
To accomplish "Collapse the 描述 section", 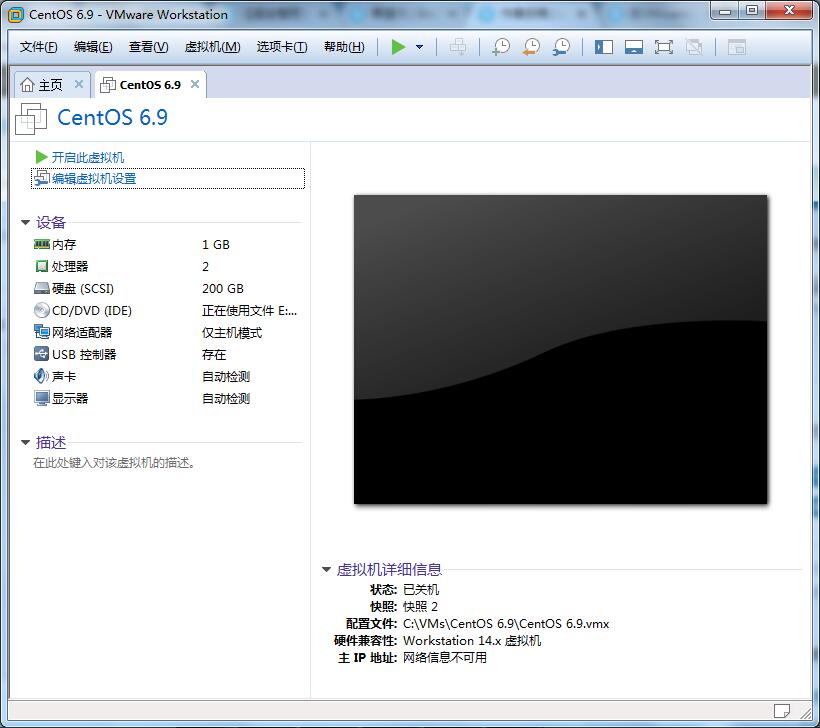I will (25, 443).
